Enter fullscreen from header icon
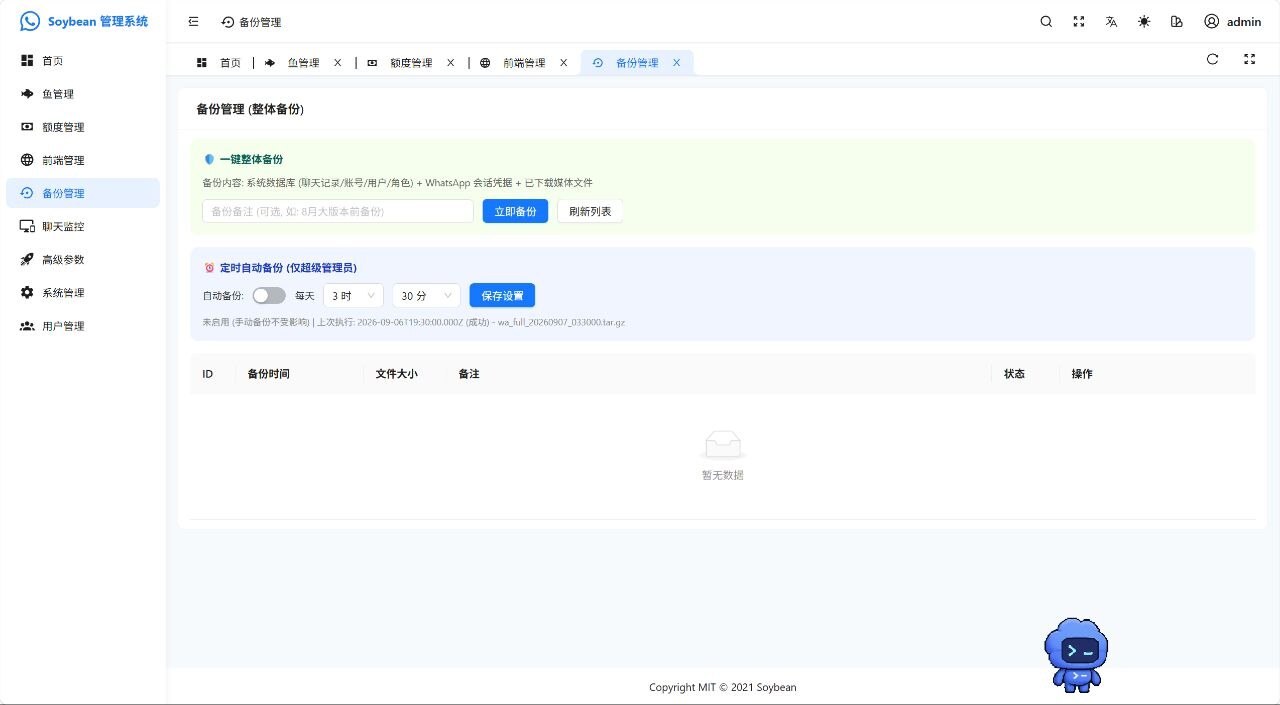The image size is (1280, 705). (x=1079, y=21)
